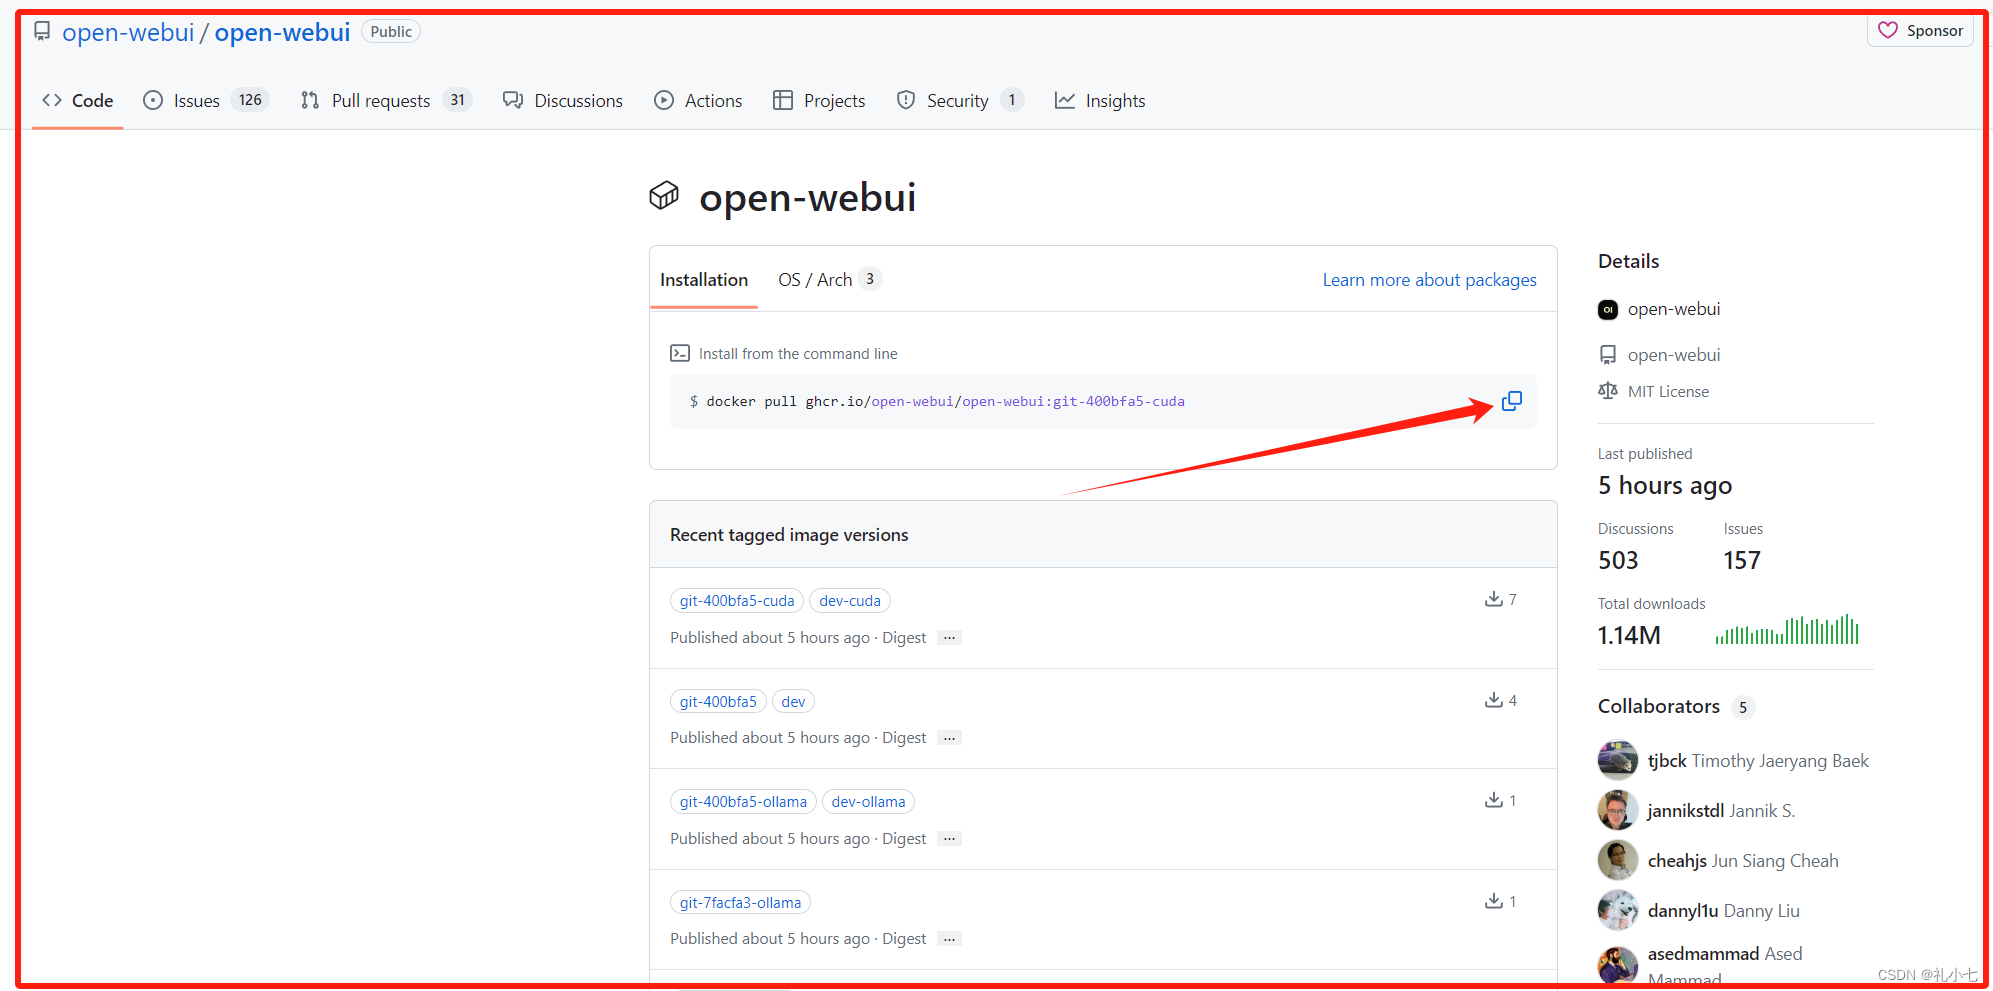Click the Issues count 157 in Details
This screenshot has width=1993, height=991.
point(1742,561)
